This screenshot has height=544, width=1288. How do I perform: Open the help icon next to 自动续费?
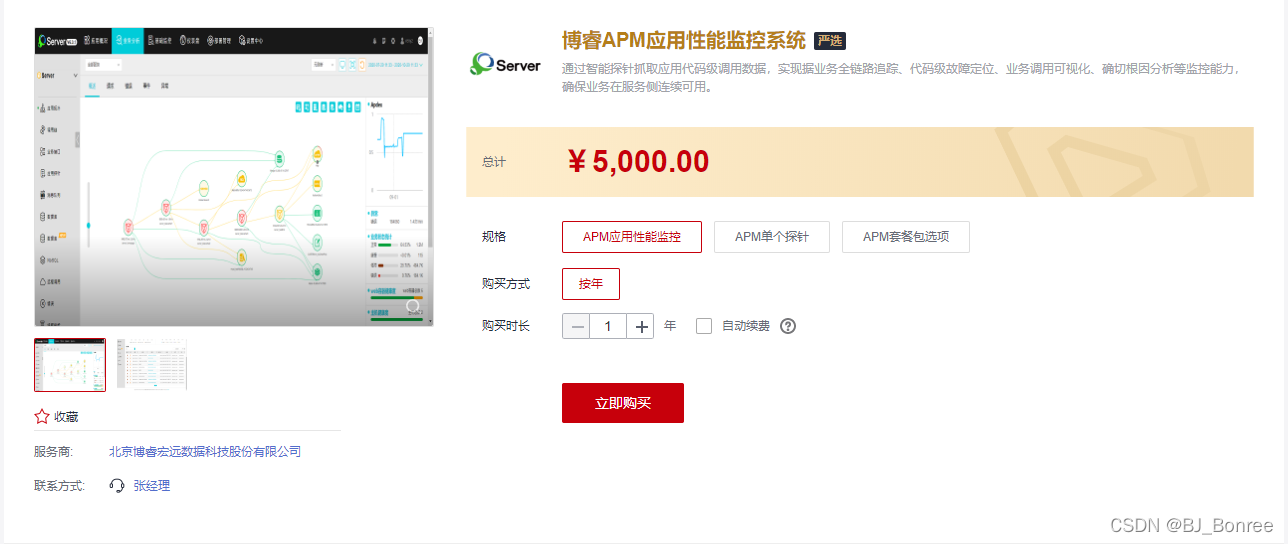(788, 326)
